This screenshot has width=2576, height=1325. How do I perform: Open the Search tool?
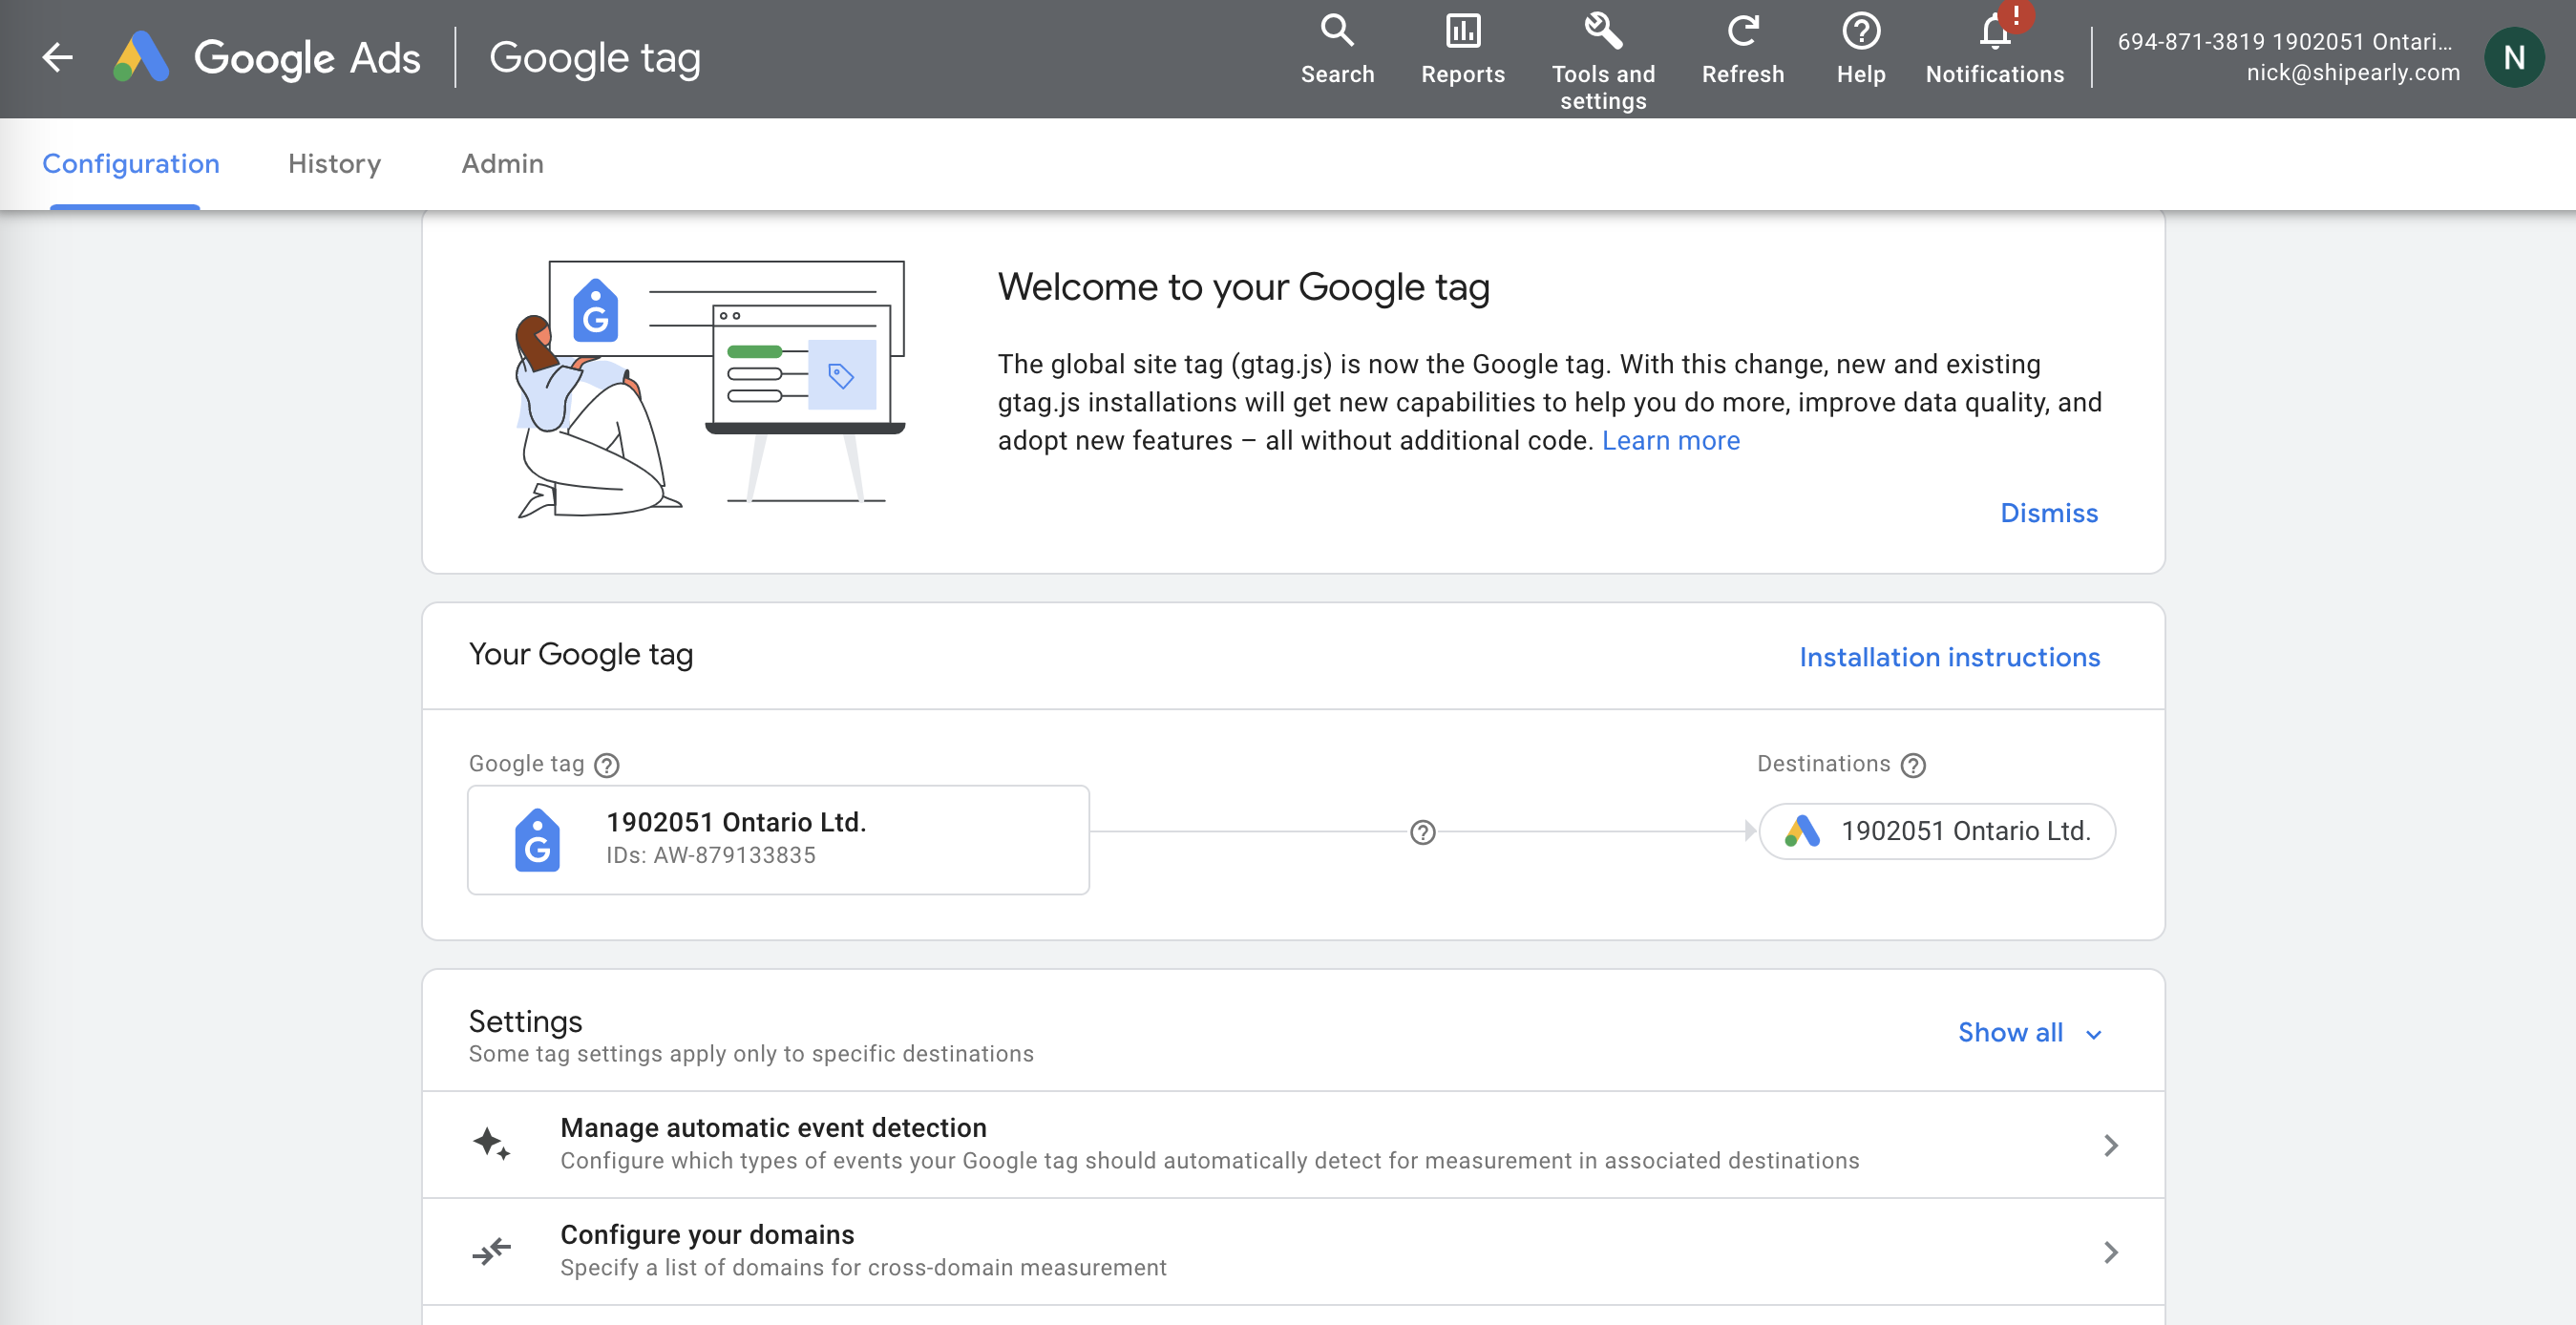coord(1337,50)
